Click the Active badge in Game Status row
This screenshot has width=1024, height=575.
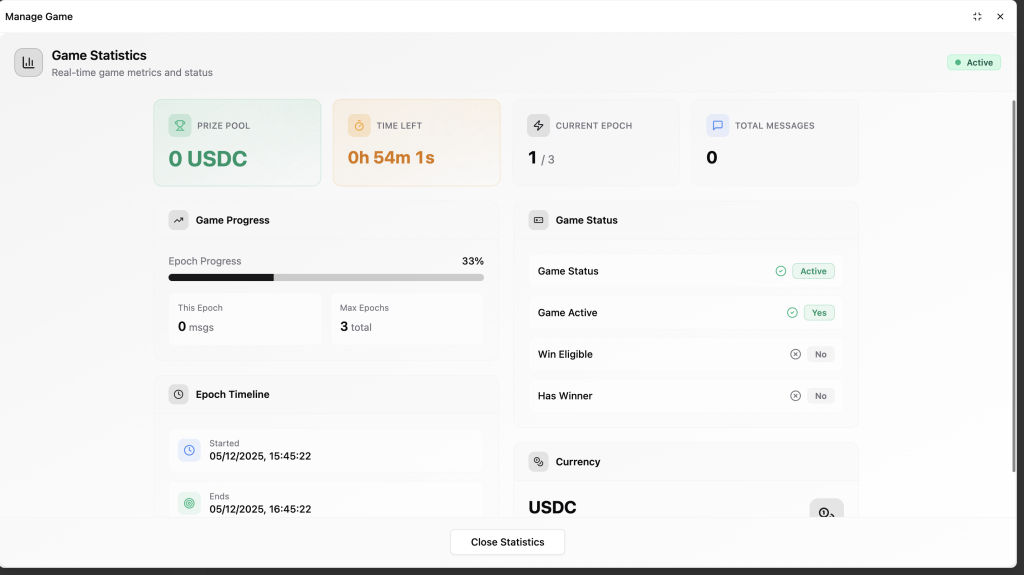tap(813, 271)
